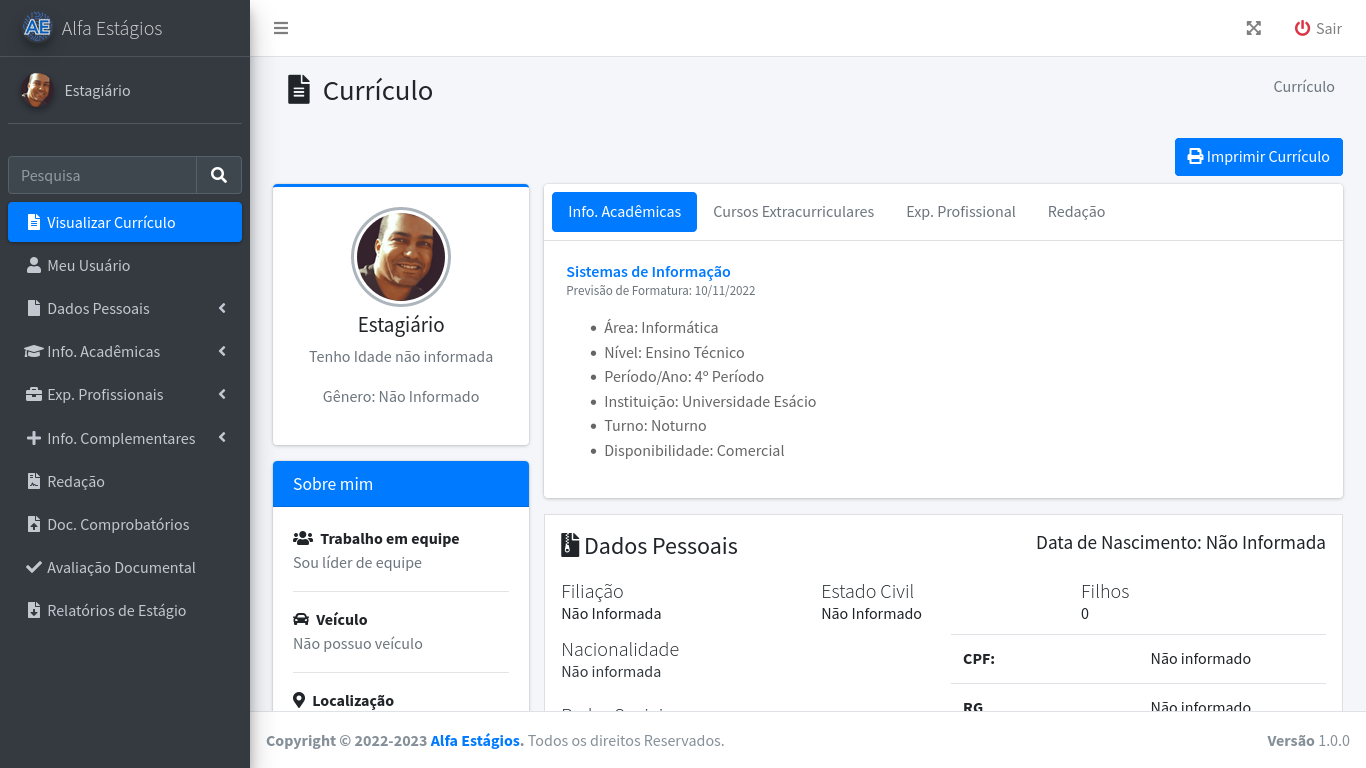Toggle the sidebar with the hamburger icon
The image size is (1366, 768).
point(281,28)
